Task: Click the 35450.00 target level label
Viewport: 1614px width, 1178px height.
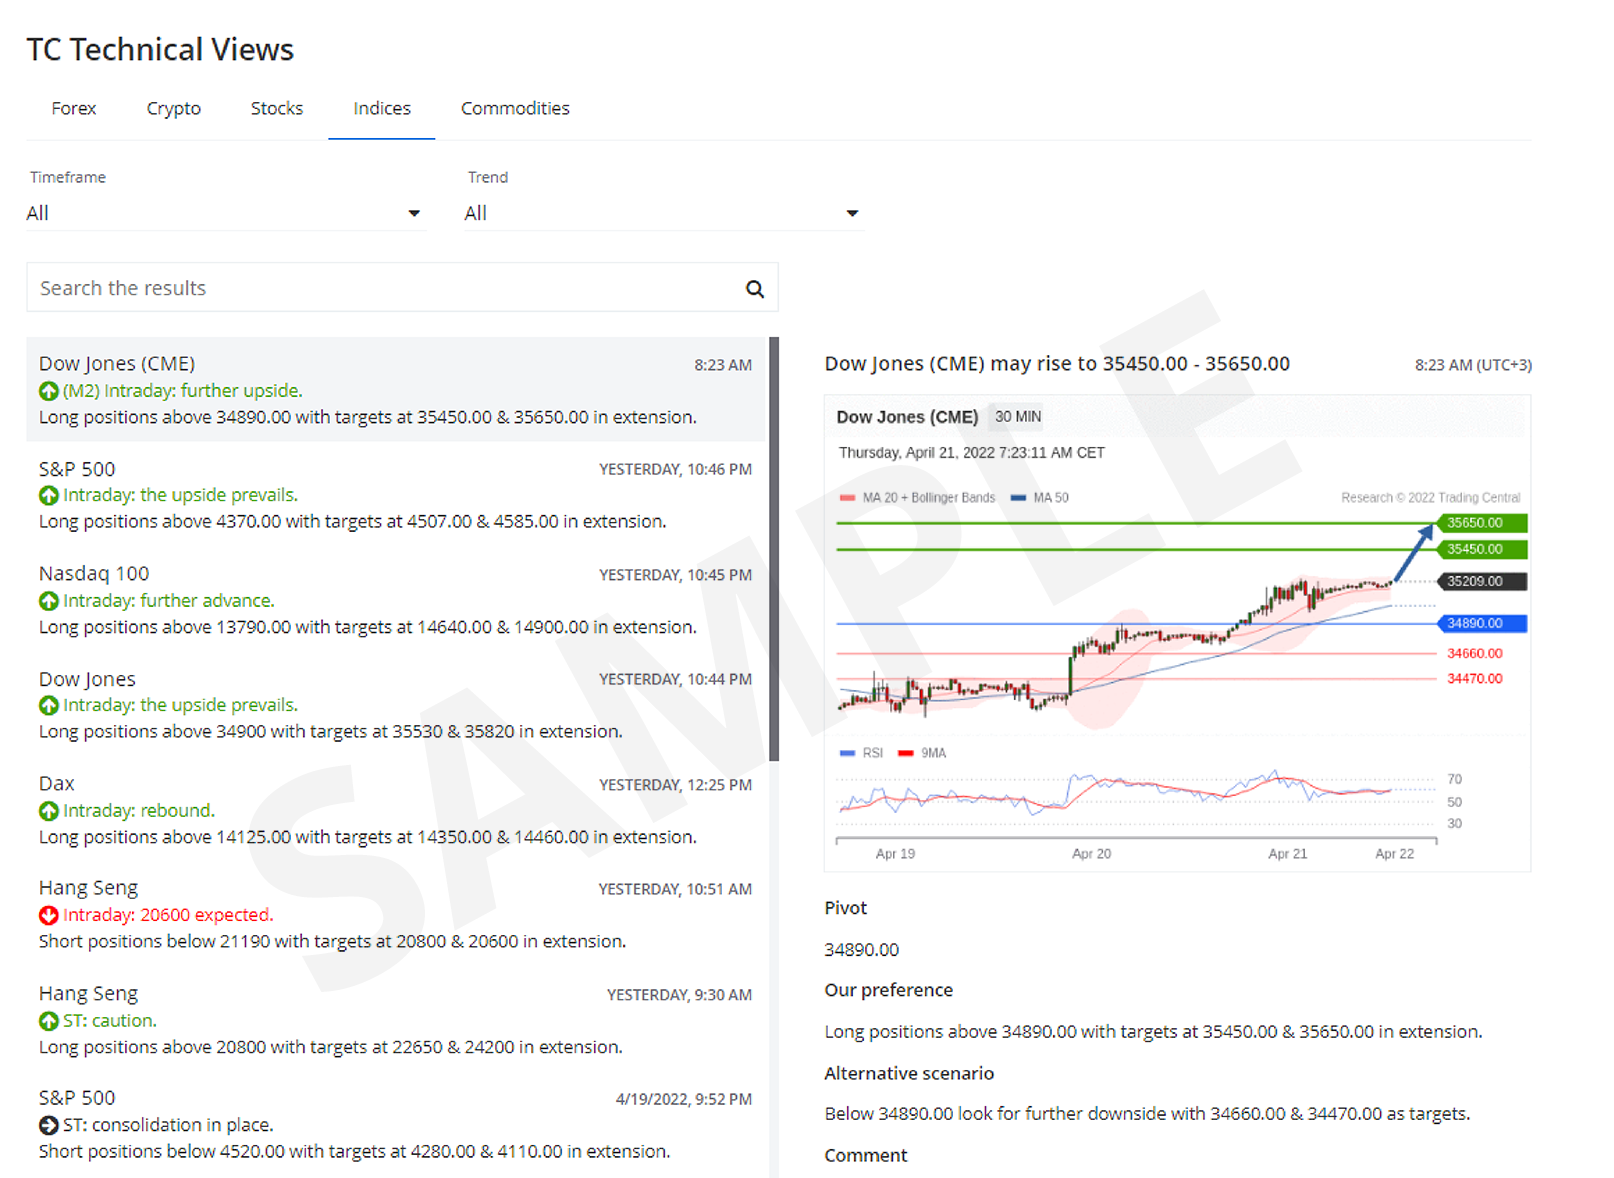Action: click(x=1482, y=549)
